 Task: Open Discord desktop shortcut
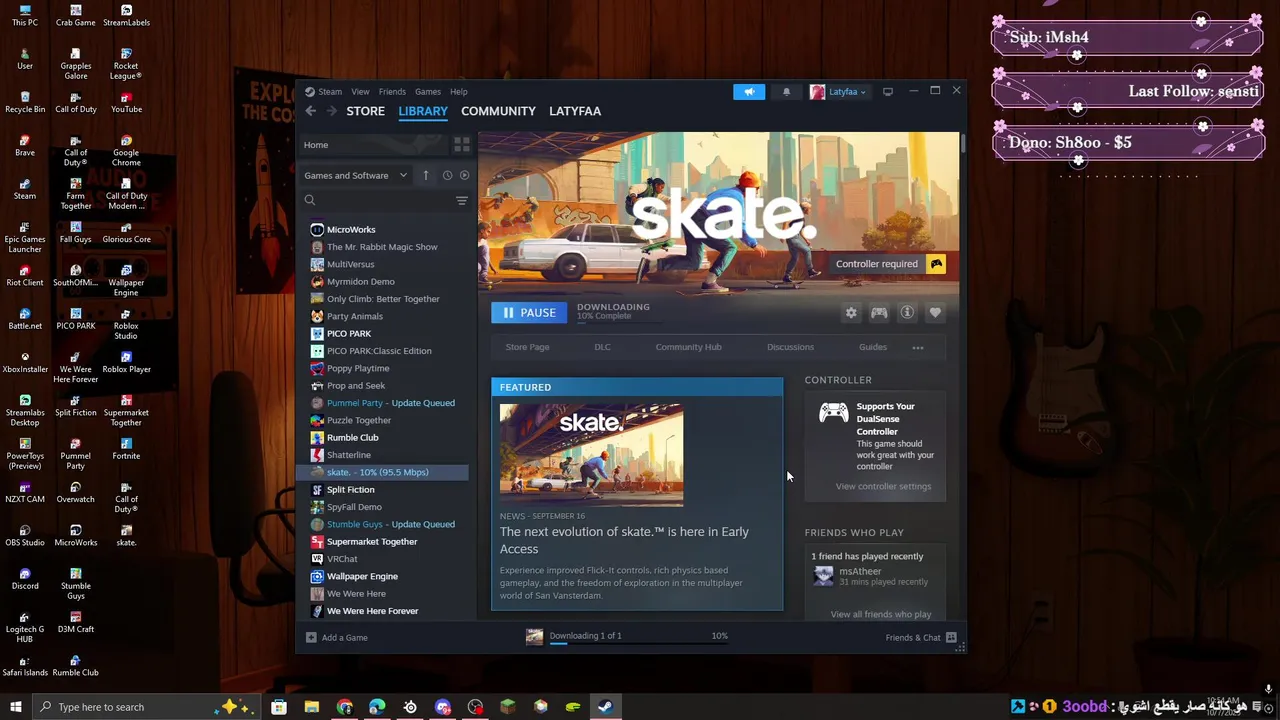coord(25,577)
